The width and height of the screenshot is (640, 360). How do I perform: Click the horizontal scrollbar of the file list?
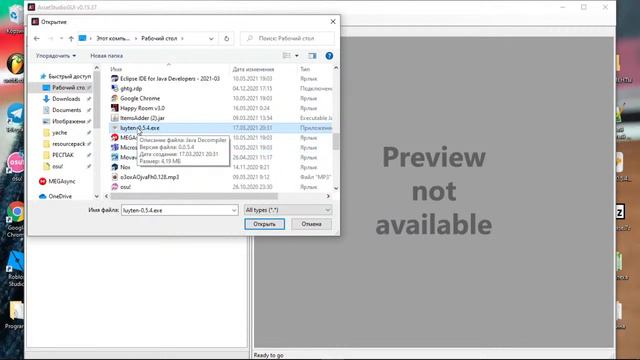(x=194, y=196)
